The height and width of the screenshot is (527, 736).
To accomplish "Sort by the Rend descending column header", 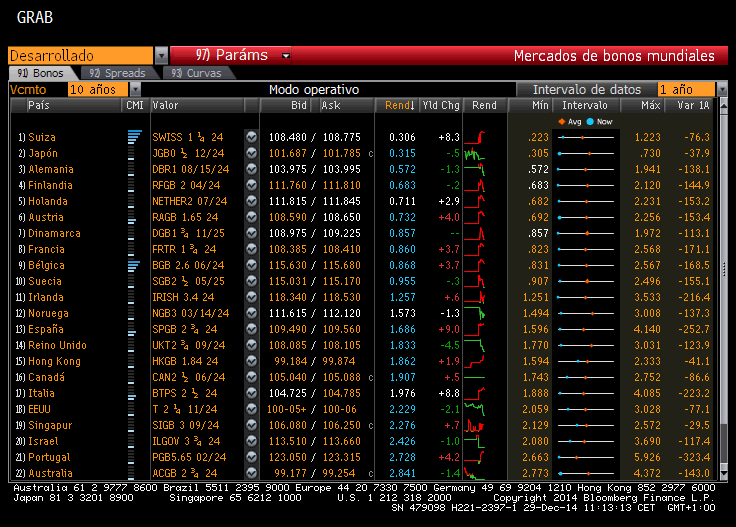I will 399,106.
